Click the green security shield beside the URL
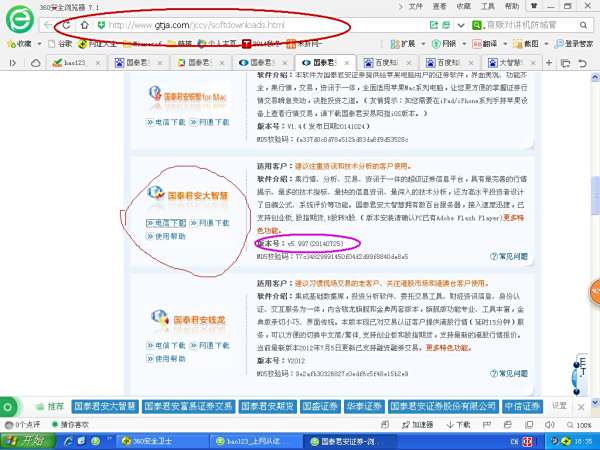This screenshot has height=450, width=600. pyautogui.click(x=101, y=25)
